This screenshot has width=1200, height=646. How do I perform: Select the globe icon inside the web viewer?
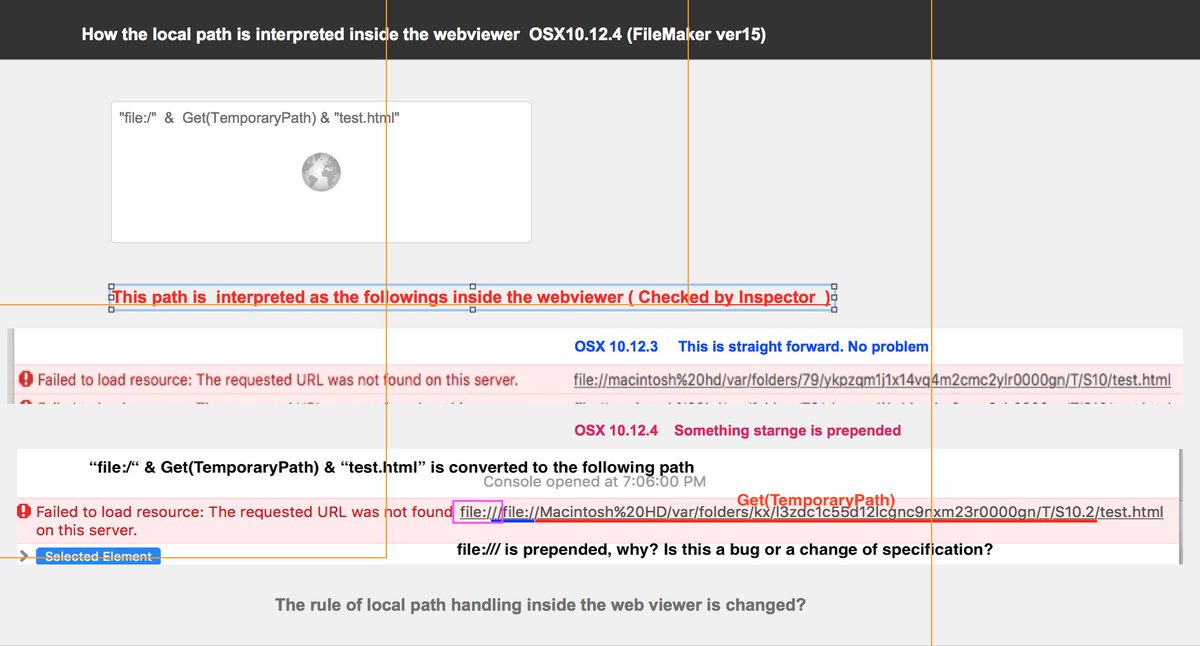pyautogui.click(x=321, y=172)
